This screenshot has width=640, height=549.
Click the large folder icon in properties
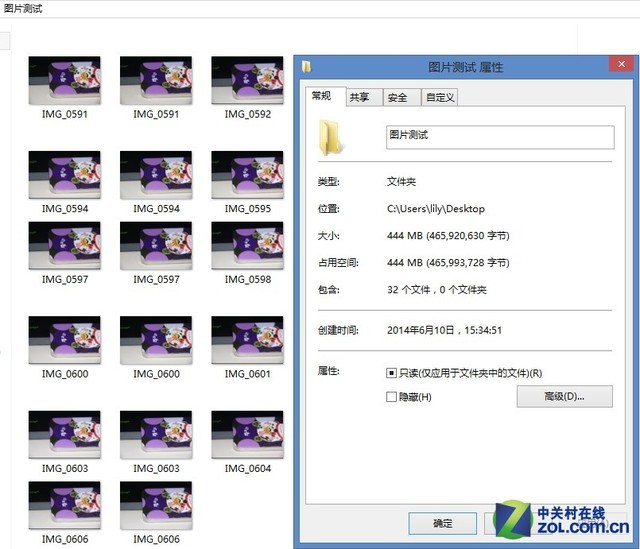[x=329, y=137]
